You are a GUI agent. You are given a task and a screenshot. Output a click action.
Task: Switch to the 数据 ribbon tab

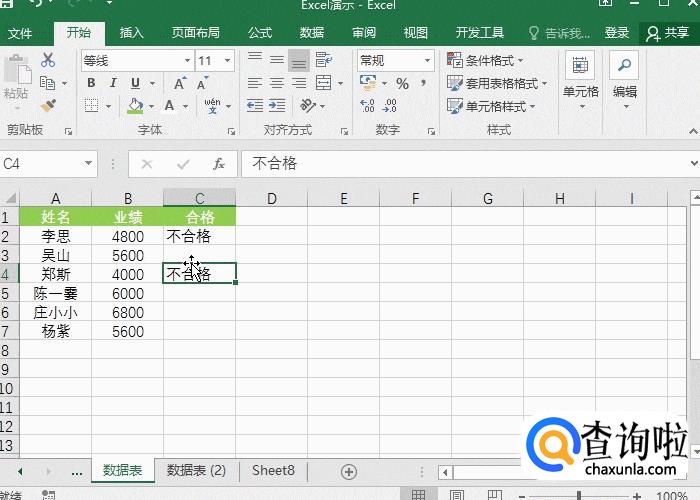tap(312, 33)
